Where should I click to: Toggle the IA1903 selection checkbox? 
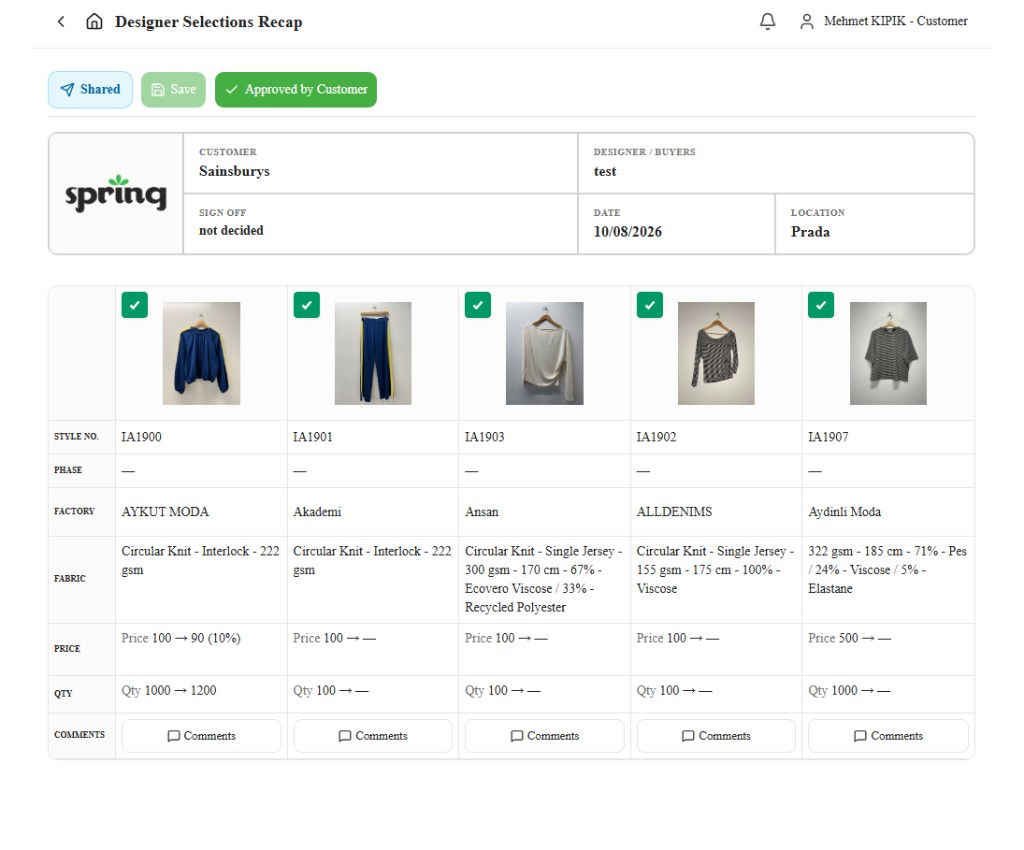click(x=477, y=305)
